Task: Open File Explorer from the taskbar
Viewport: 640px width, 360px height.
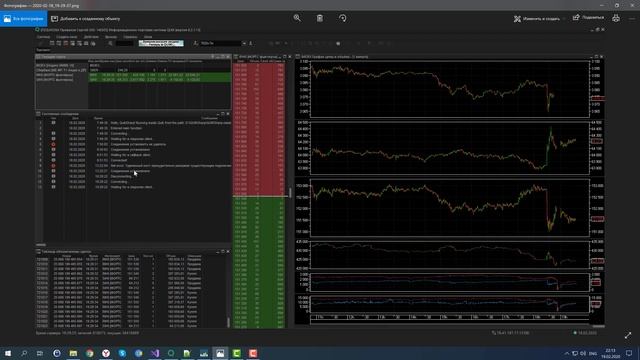Action: (x=73, y=353)
